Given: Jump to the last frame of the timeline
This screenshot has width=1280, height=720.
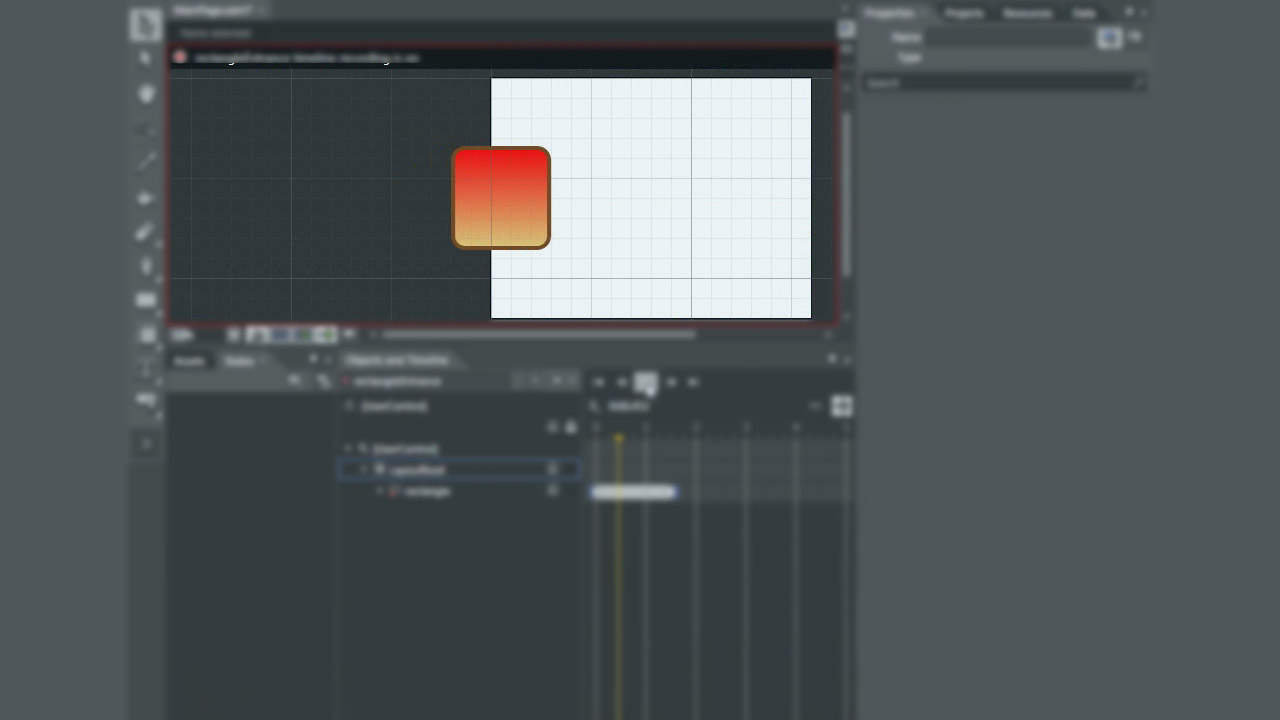Looking at the screenshot, I should tap(694, 382).
